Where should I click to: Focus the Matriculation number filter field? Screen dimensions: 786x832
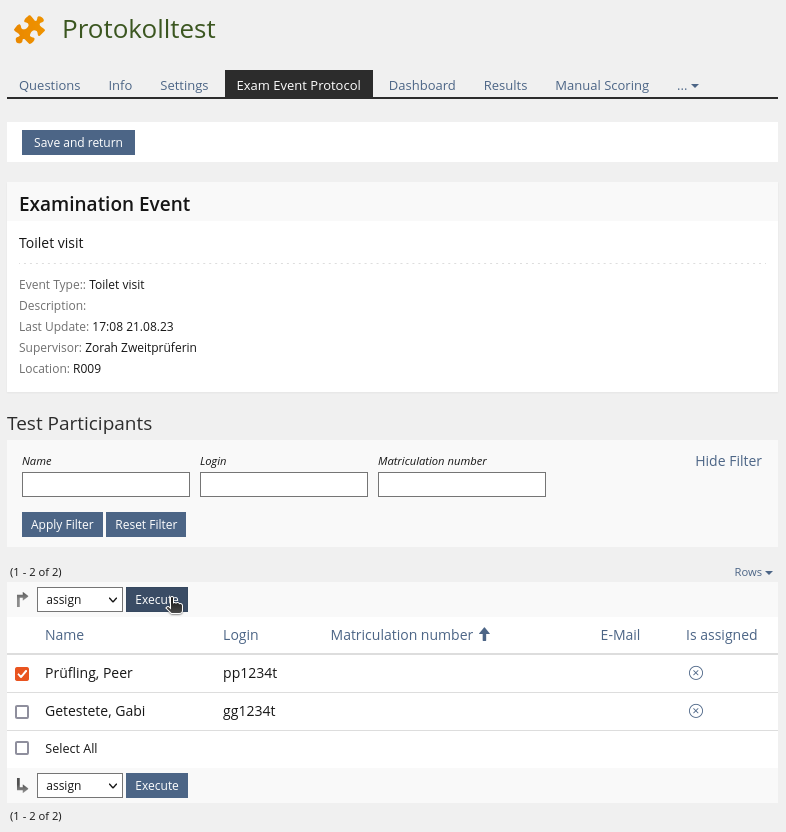[x=462, y=485]
